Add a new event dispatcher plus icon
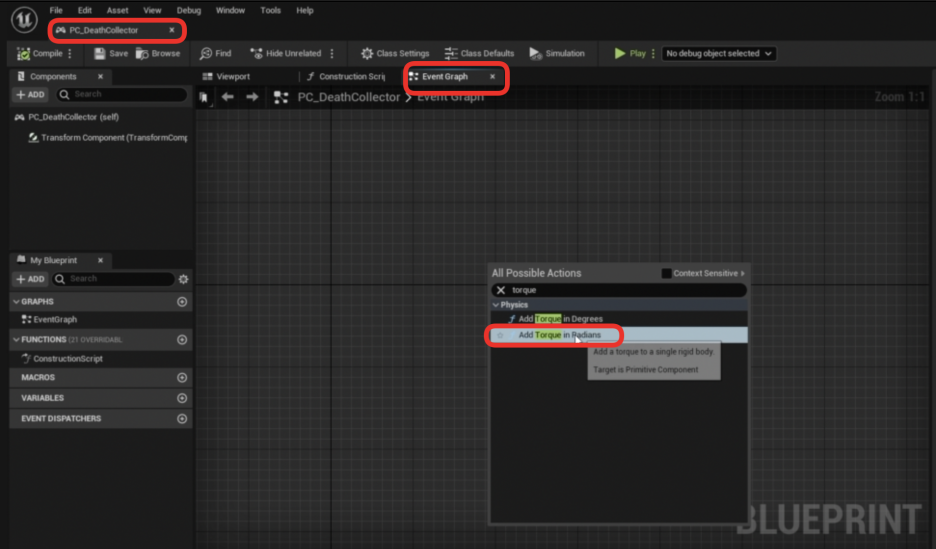This screenshot has height=549, width=936. (x=182, y=419)
